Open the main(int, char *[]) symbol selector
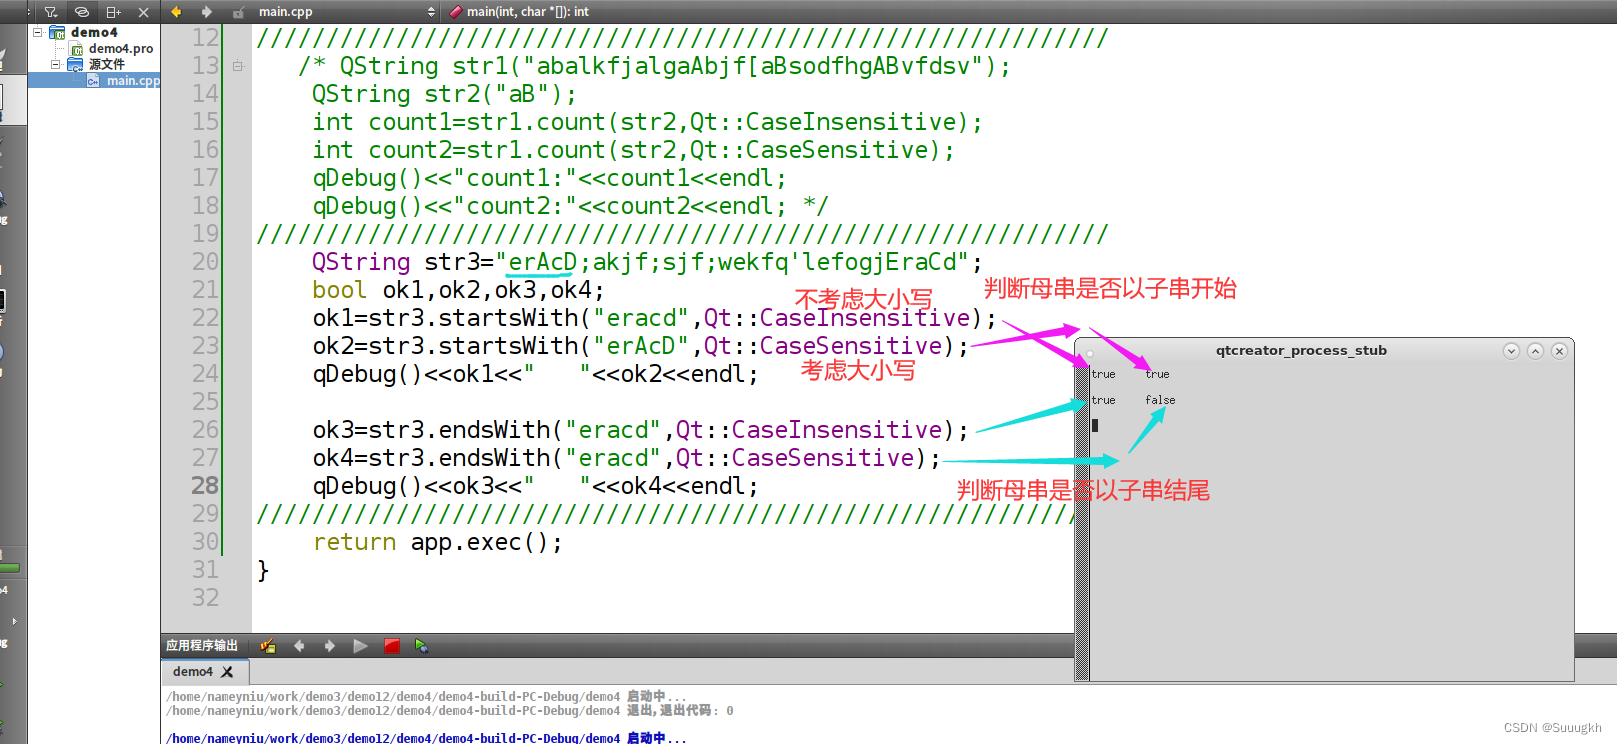1617x744 pixels. pos(520,12)
